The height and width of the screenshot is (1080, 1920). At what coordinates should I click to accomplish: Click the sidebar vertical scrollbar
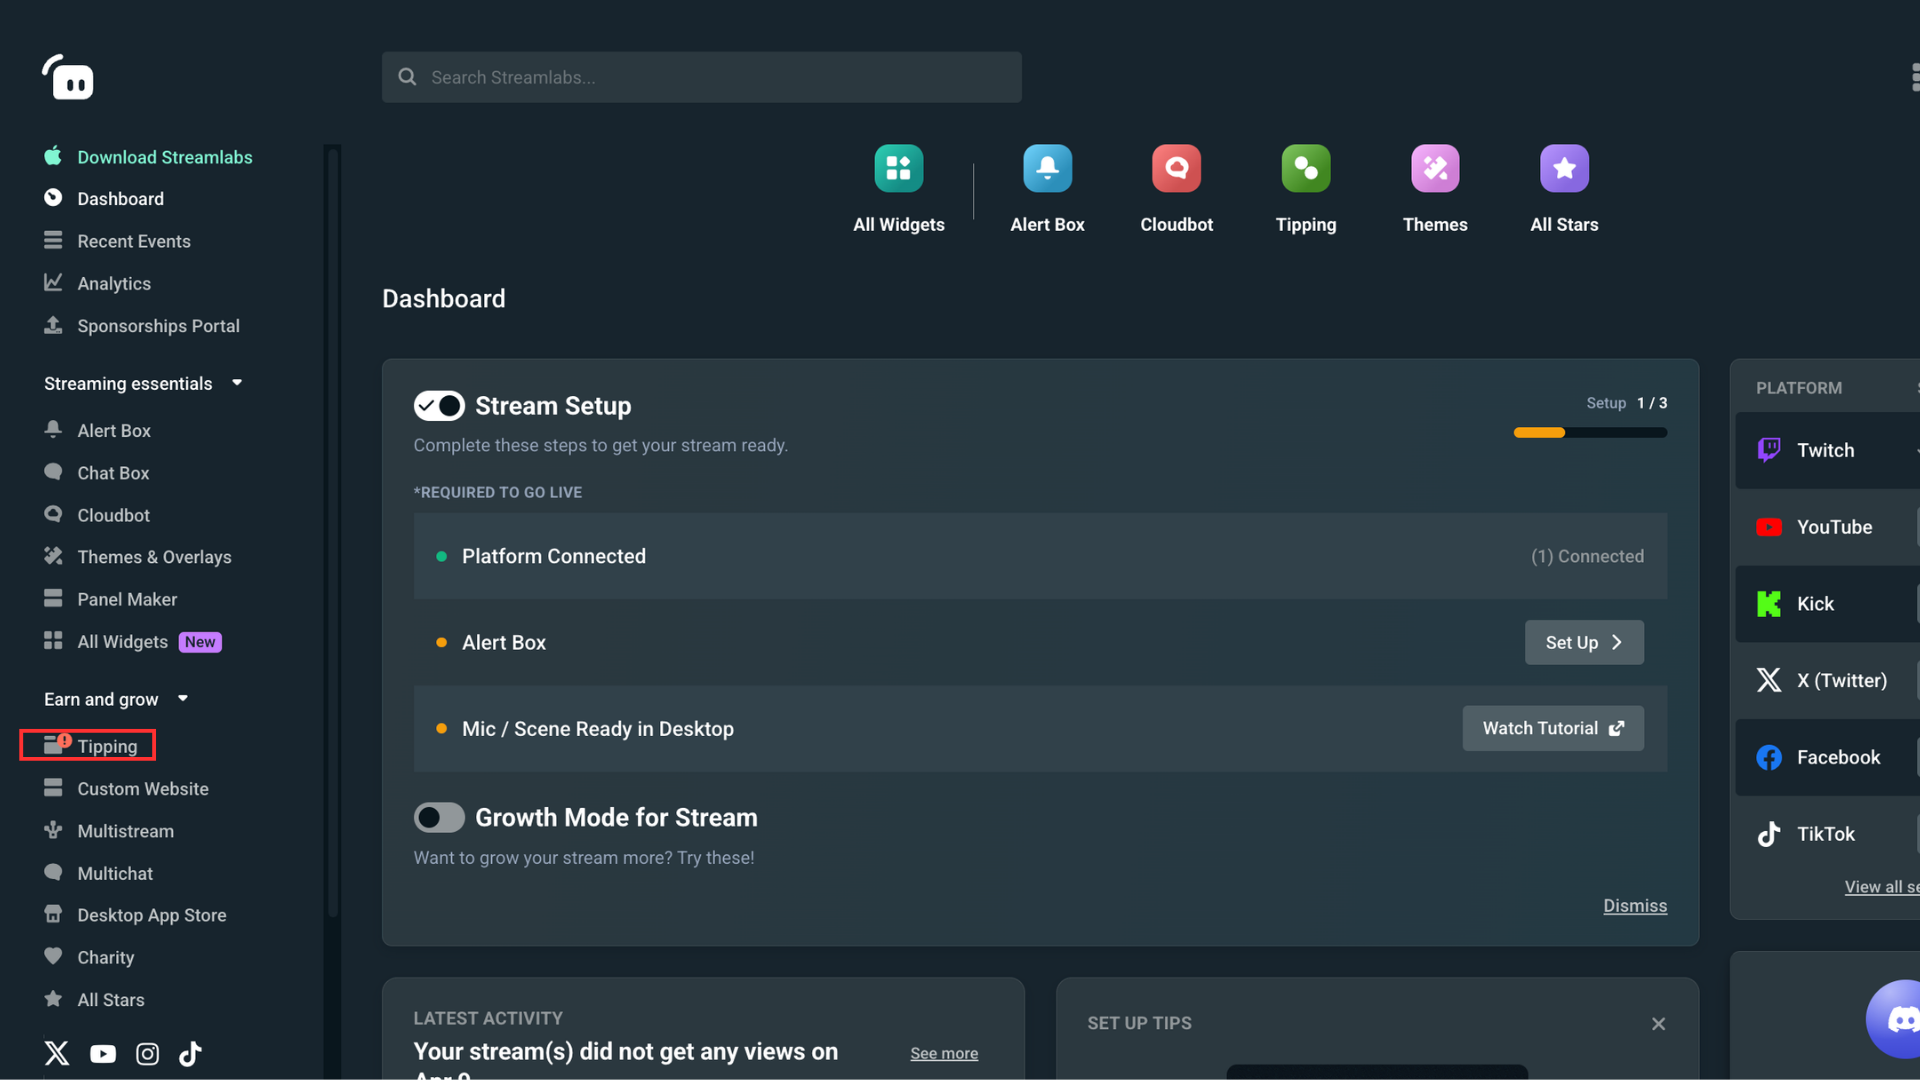[x=333, y=530]
